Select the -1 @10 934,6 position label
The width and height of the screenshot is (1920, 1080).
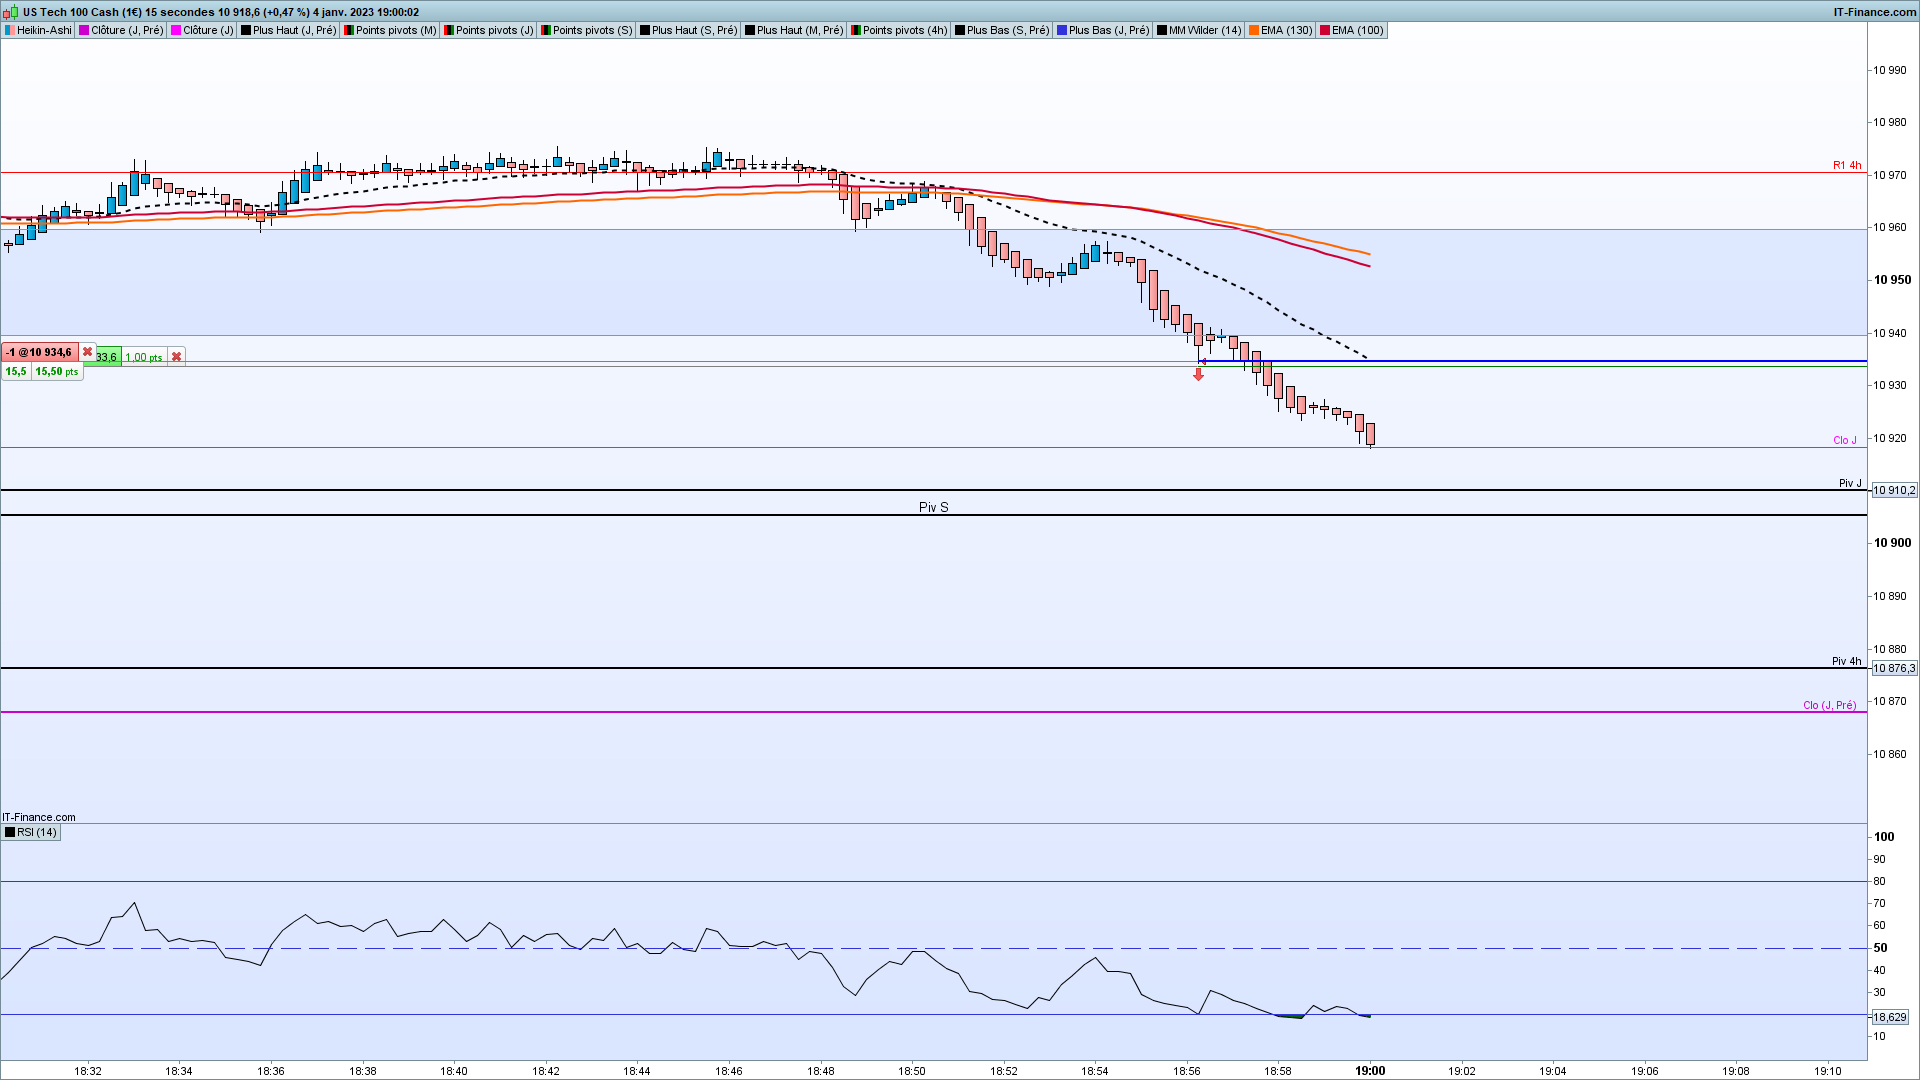[40, 352]
